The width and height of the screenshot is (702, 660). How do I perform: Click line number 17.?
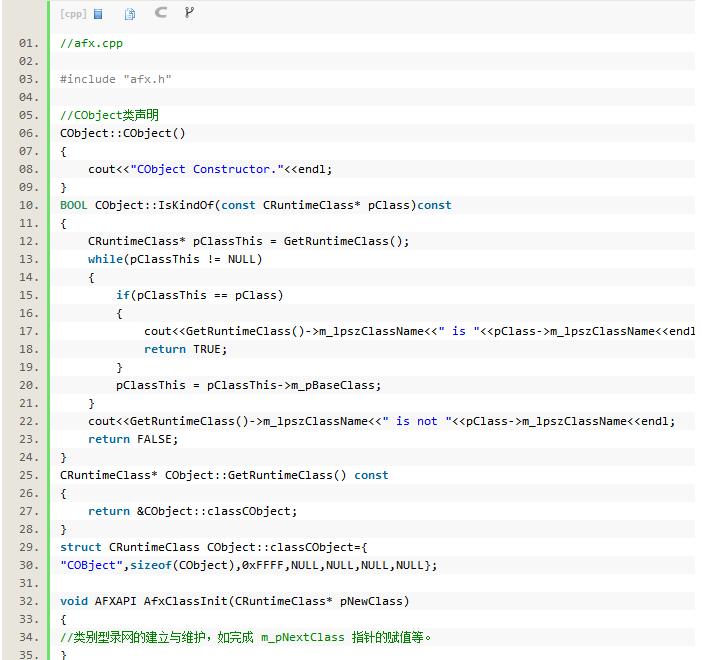(x=29, y=331)
